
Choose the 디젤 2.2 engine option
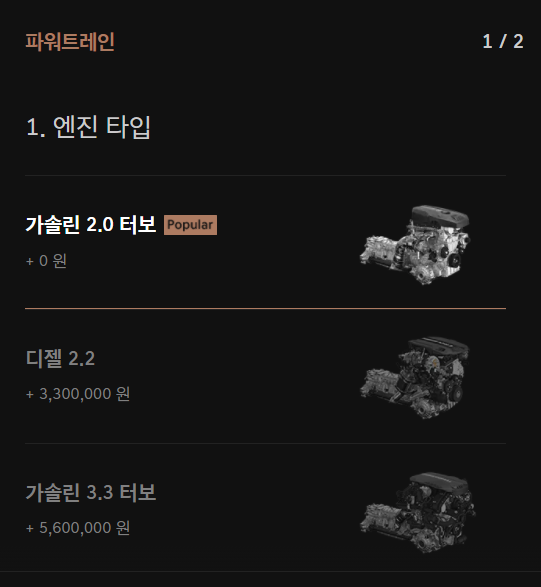pos(265,376)
